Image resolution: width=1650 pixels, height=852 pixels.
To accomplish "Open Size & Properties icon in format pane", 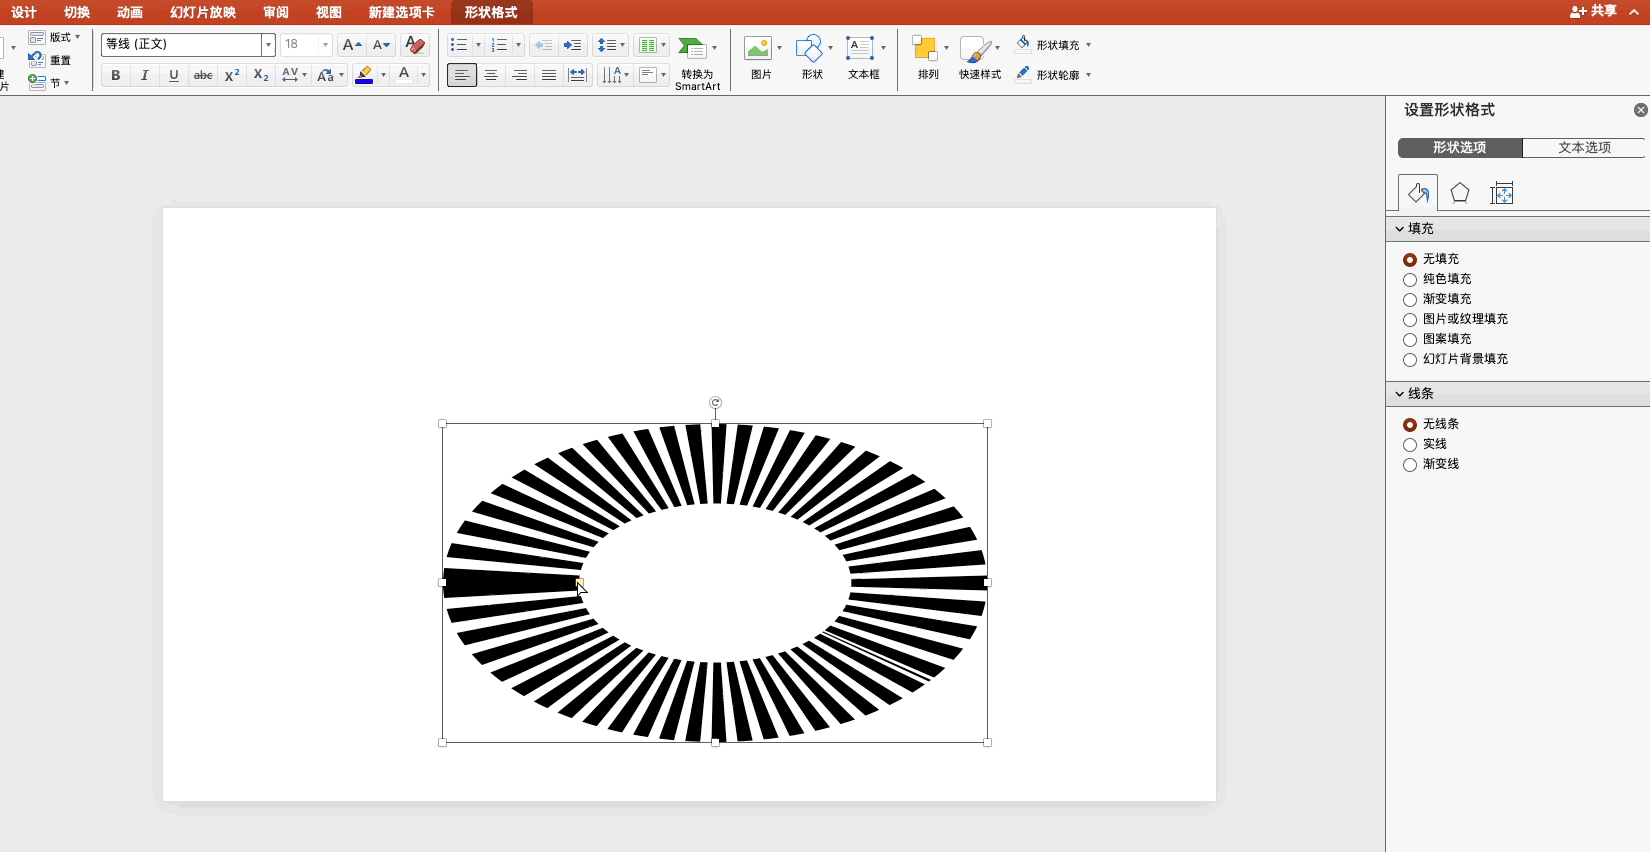I will [1501, 193].
